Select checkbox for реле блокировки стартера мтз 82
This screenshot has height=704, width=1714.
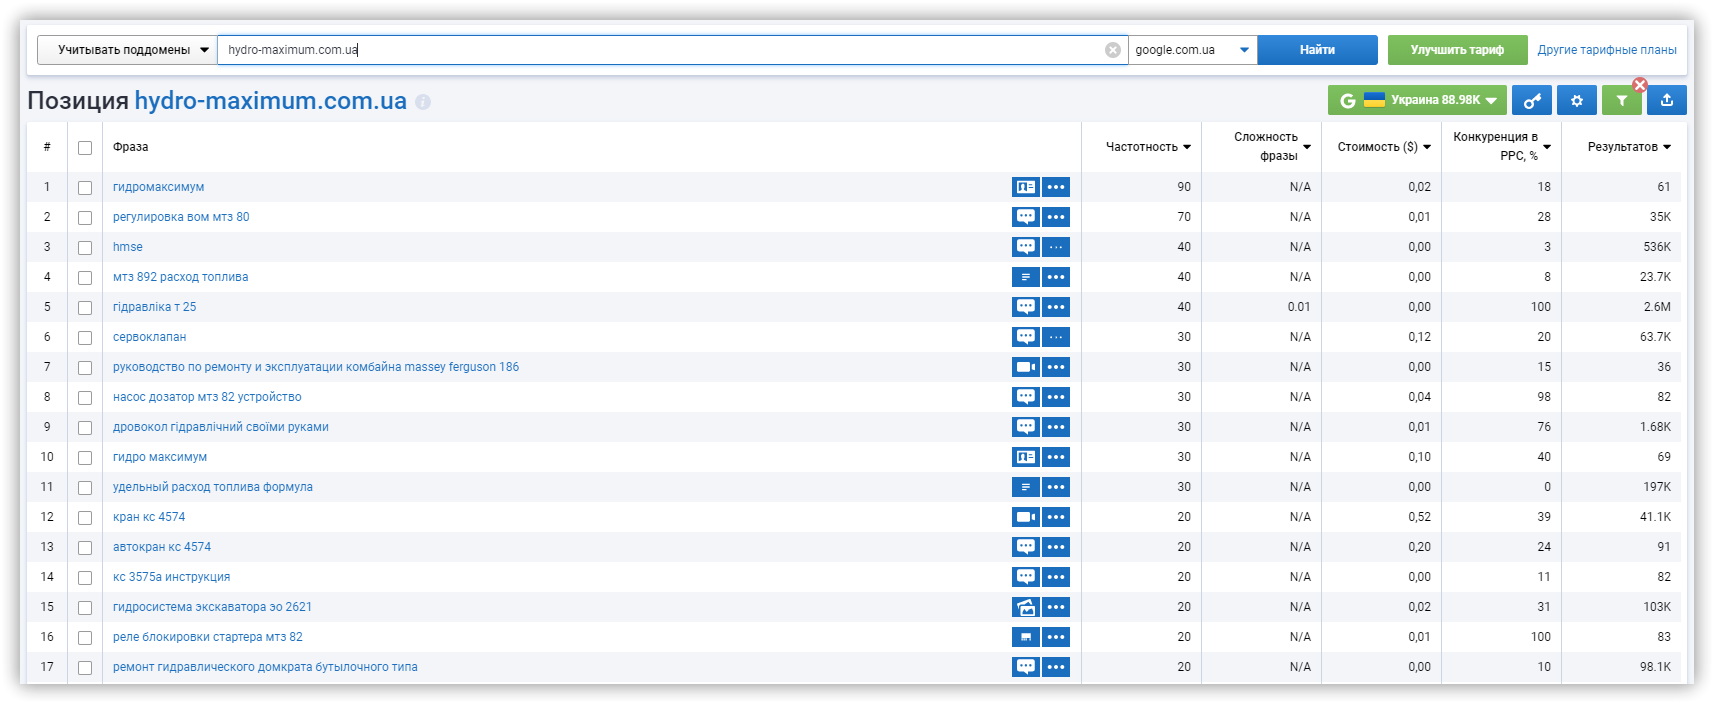click(85, 638)
